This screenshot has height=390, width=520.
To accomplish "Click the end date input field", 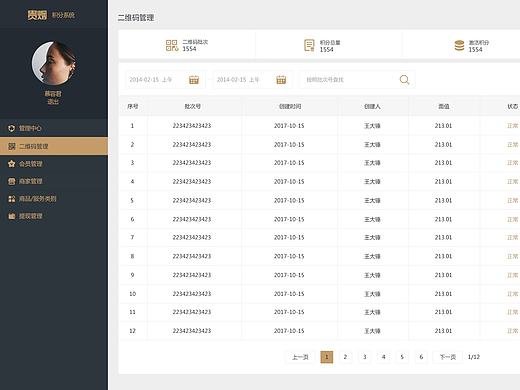I will 253,80.
